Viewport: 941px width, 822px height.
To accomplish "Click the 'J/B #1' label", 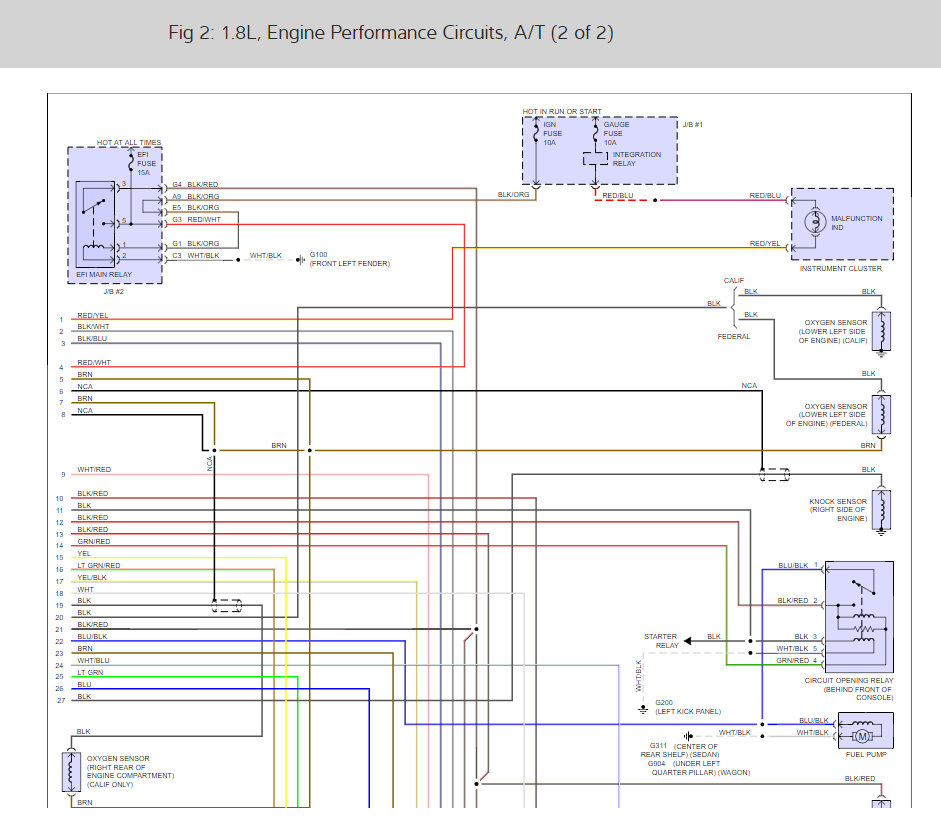I will click(x=693, y=125).
